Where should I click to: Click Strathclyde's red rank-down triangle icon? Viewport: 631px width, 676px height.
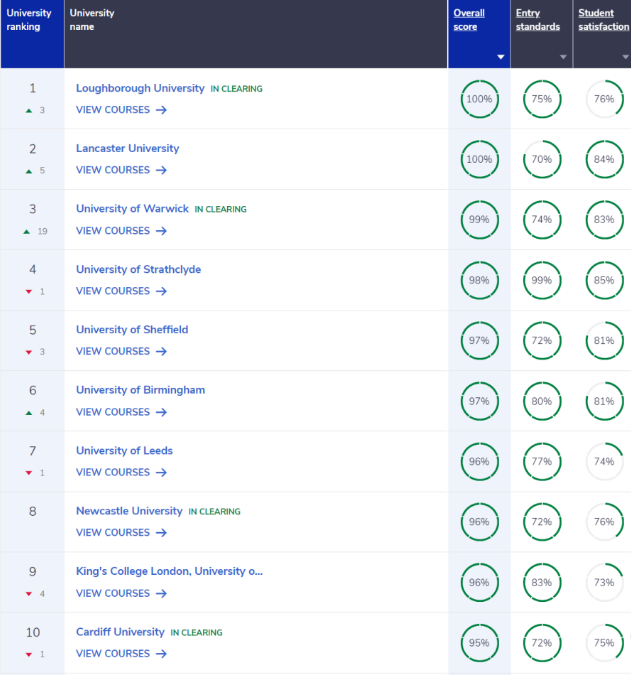(x=27, y=291)
